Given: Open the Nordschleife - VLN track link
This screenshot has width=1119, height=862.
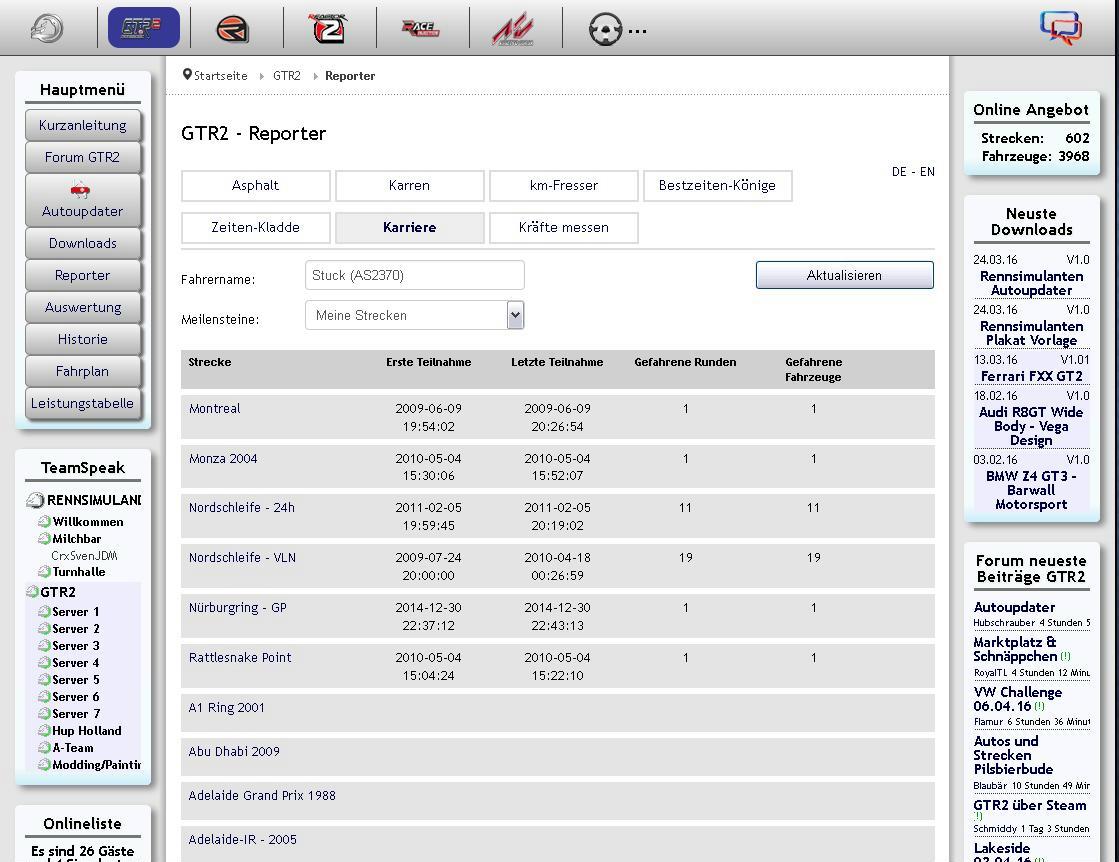Looking at the screenshot, I should pos(242,557).
